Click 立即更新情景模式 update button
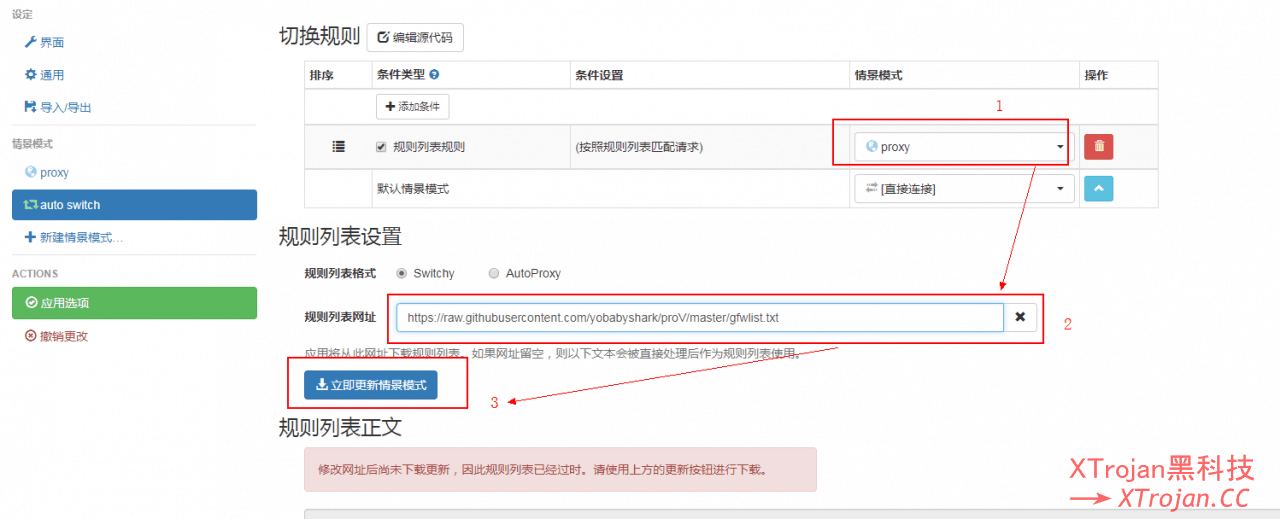 (x=370, y=385)
